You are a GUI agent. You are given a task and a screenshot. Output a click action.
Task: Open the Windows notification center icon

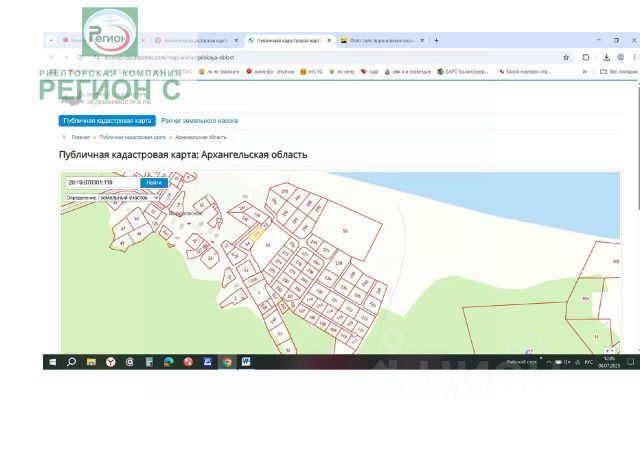631,362
